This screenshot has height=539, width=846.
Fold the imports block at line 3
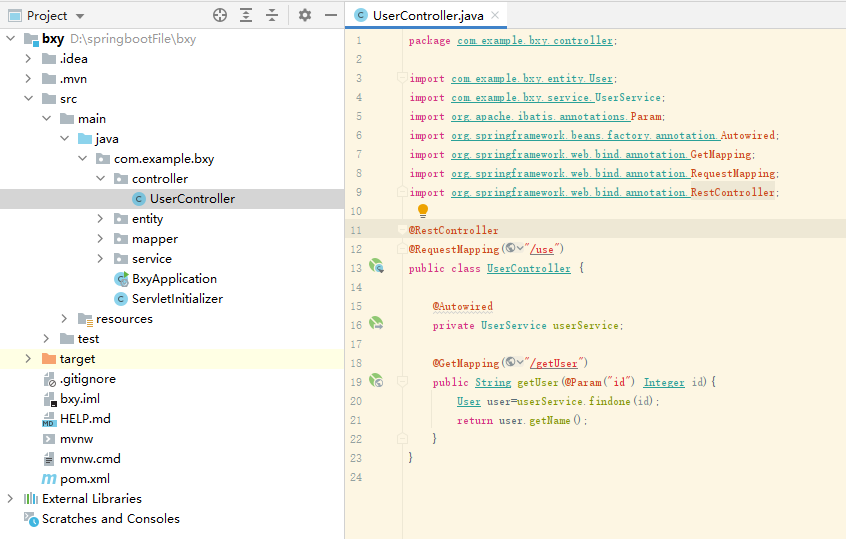click(402, 78)
